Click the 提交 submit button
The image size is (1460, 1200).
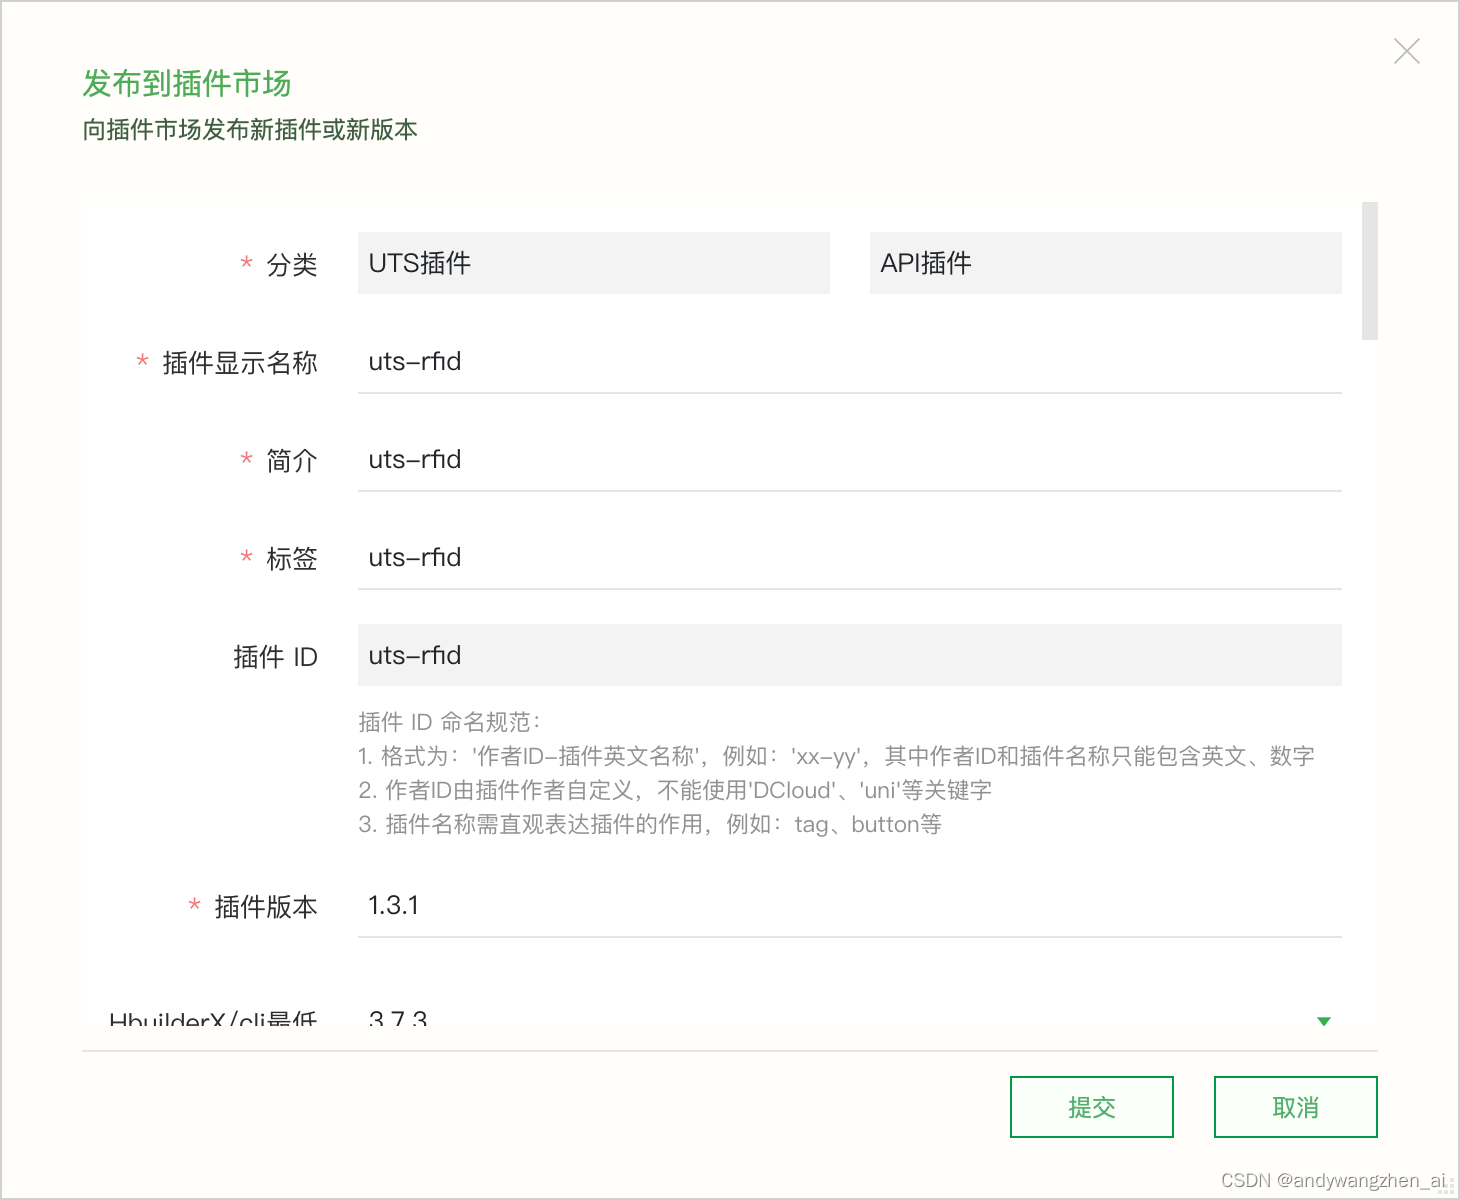coord(1091,1107)
